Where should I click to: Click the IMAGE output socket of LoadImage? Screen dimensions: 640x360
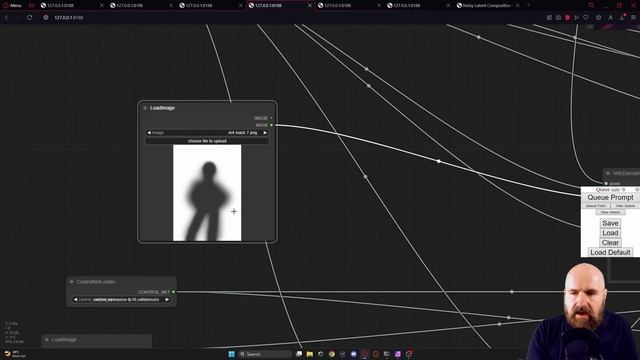[271, 118]
